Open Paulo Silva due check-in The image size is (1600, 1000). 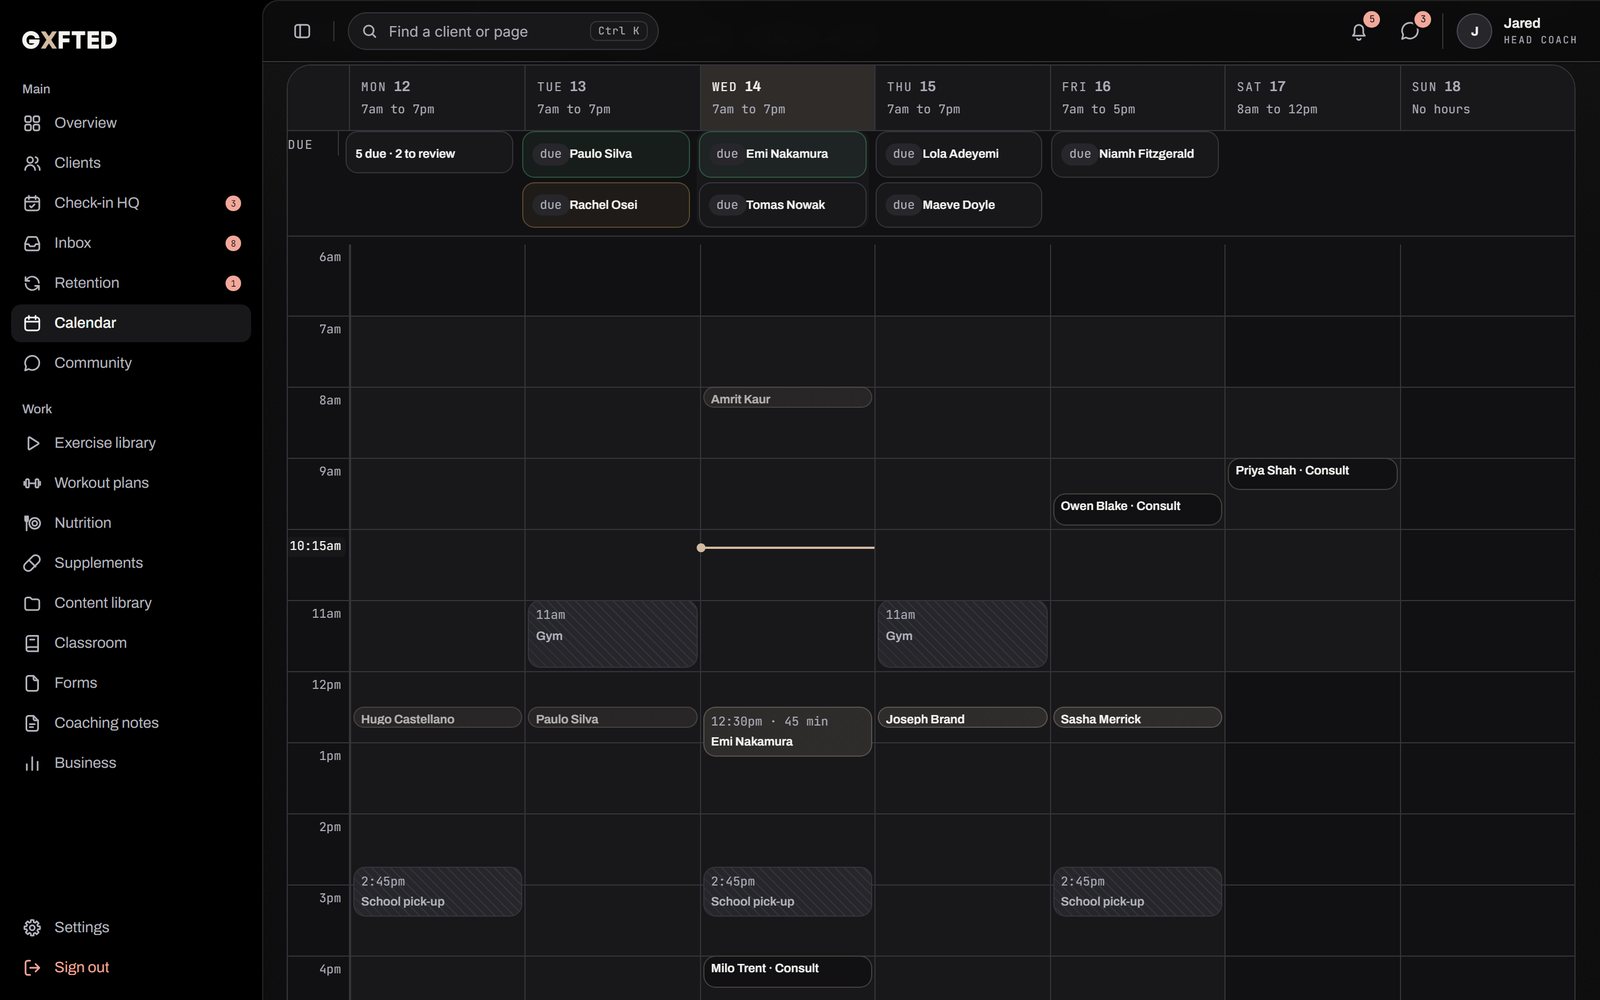(606, 154)
